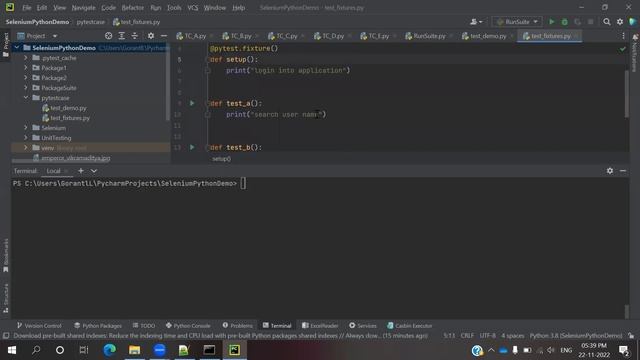Open the Structure side tool window
This screenshot has width=640, height=360.
coord(6,298)
